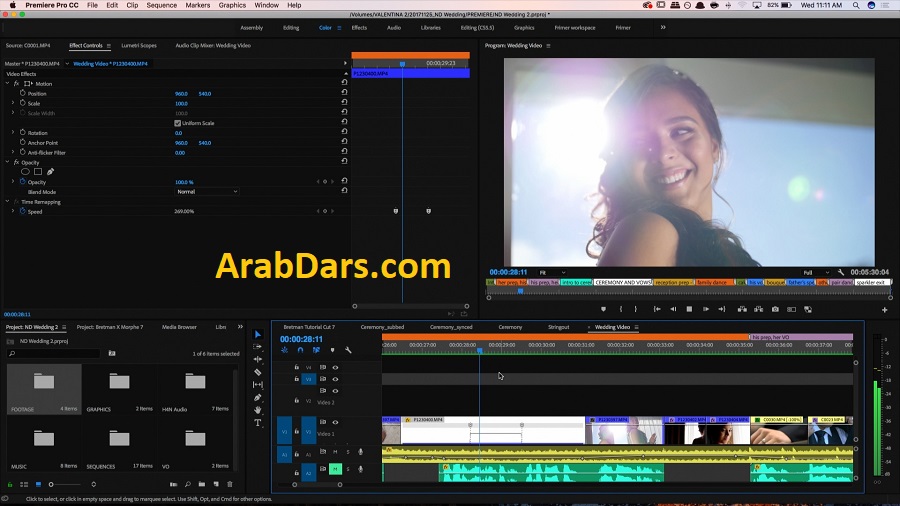Screen dimensions: 900x506
Task: Switch to Editing workspace
Action: [291, 28]
